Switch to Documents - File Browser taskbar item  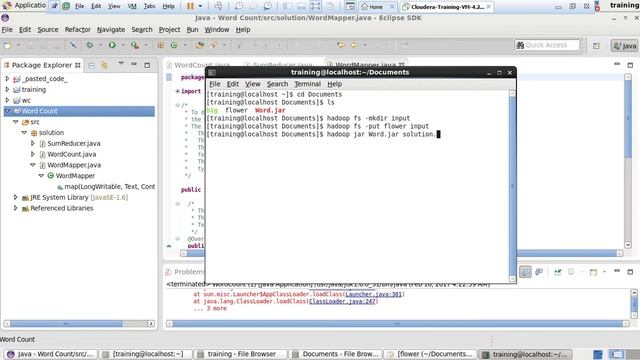(x=336, y=354)
